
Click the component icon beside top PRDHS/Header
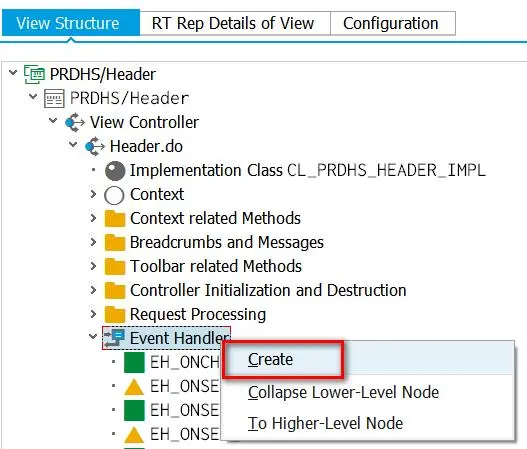(x=34, y=74)
